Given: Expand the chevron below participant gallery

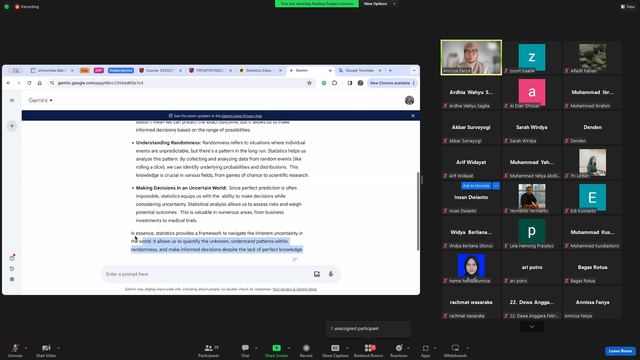Looking at the screenshot, I should click(532, 327).
